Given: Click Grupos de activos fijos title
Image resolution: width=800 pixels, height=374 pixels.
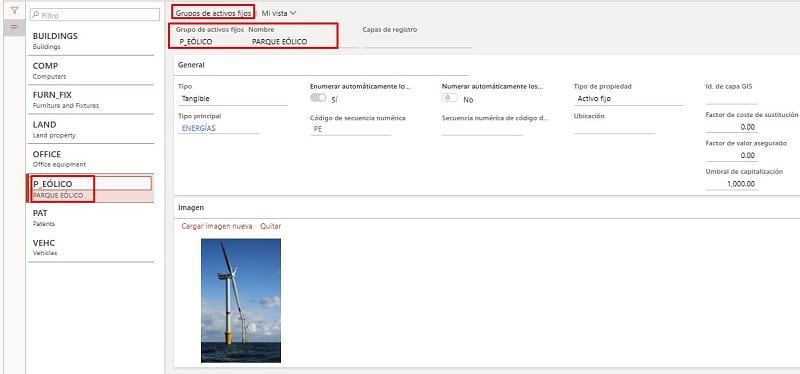Looking at the screenshot, I should [213, 13].
